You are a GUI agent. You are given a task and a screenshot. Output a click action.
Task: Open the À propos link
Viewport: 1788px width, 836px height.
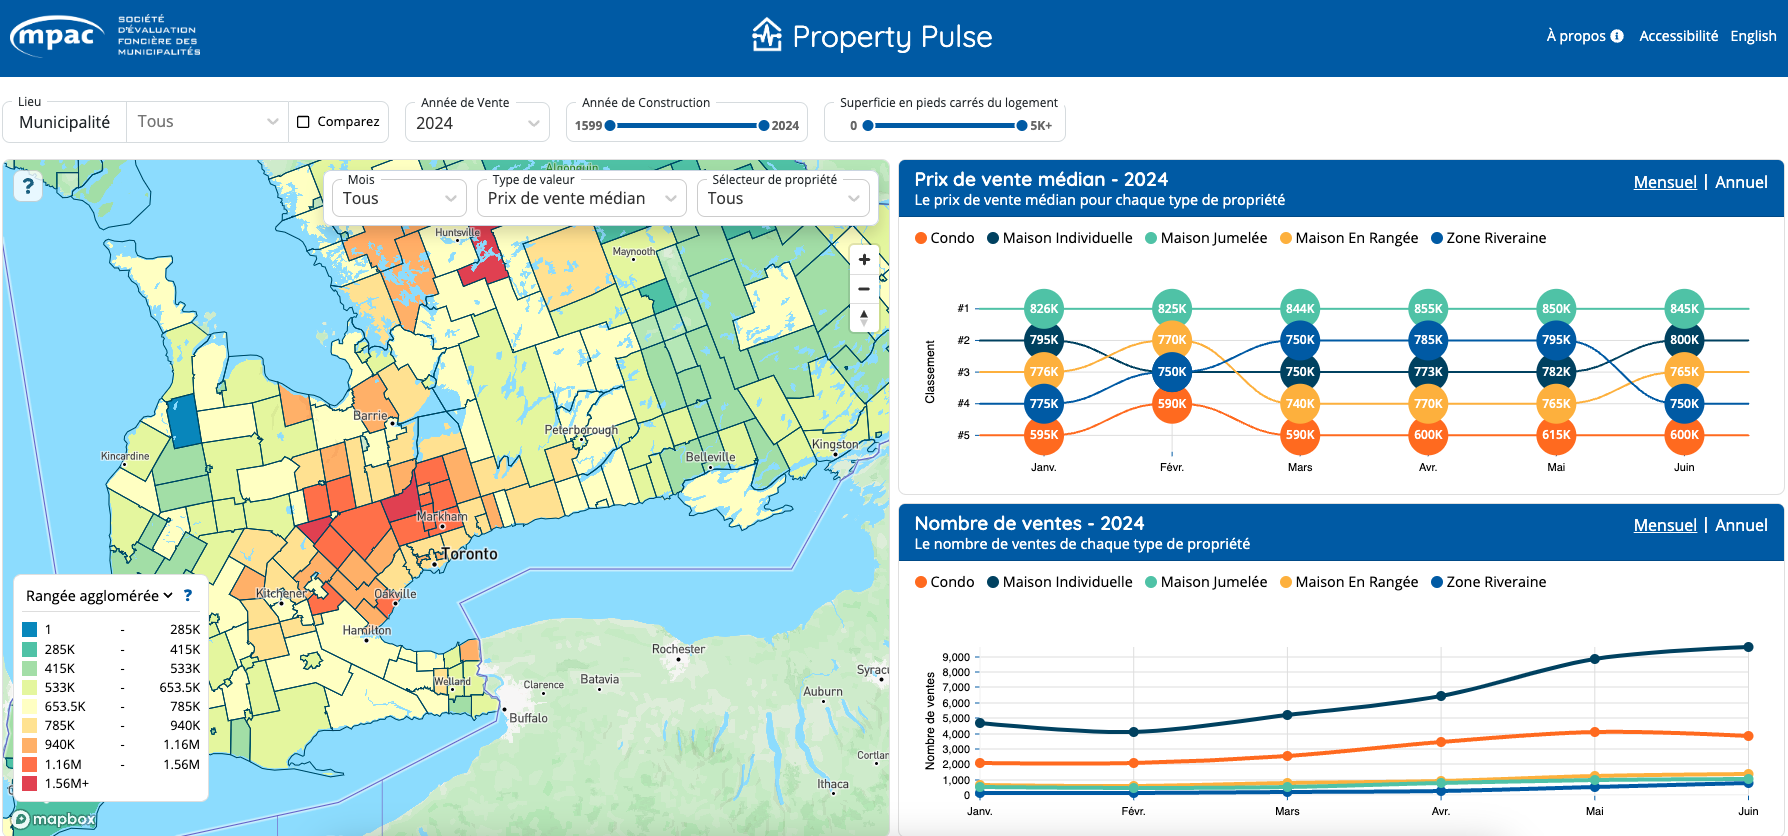pos(1576,36)
